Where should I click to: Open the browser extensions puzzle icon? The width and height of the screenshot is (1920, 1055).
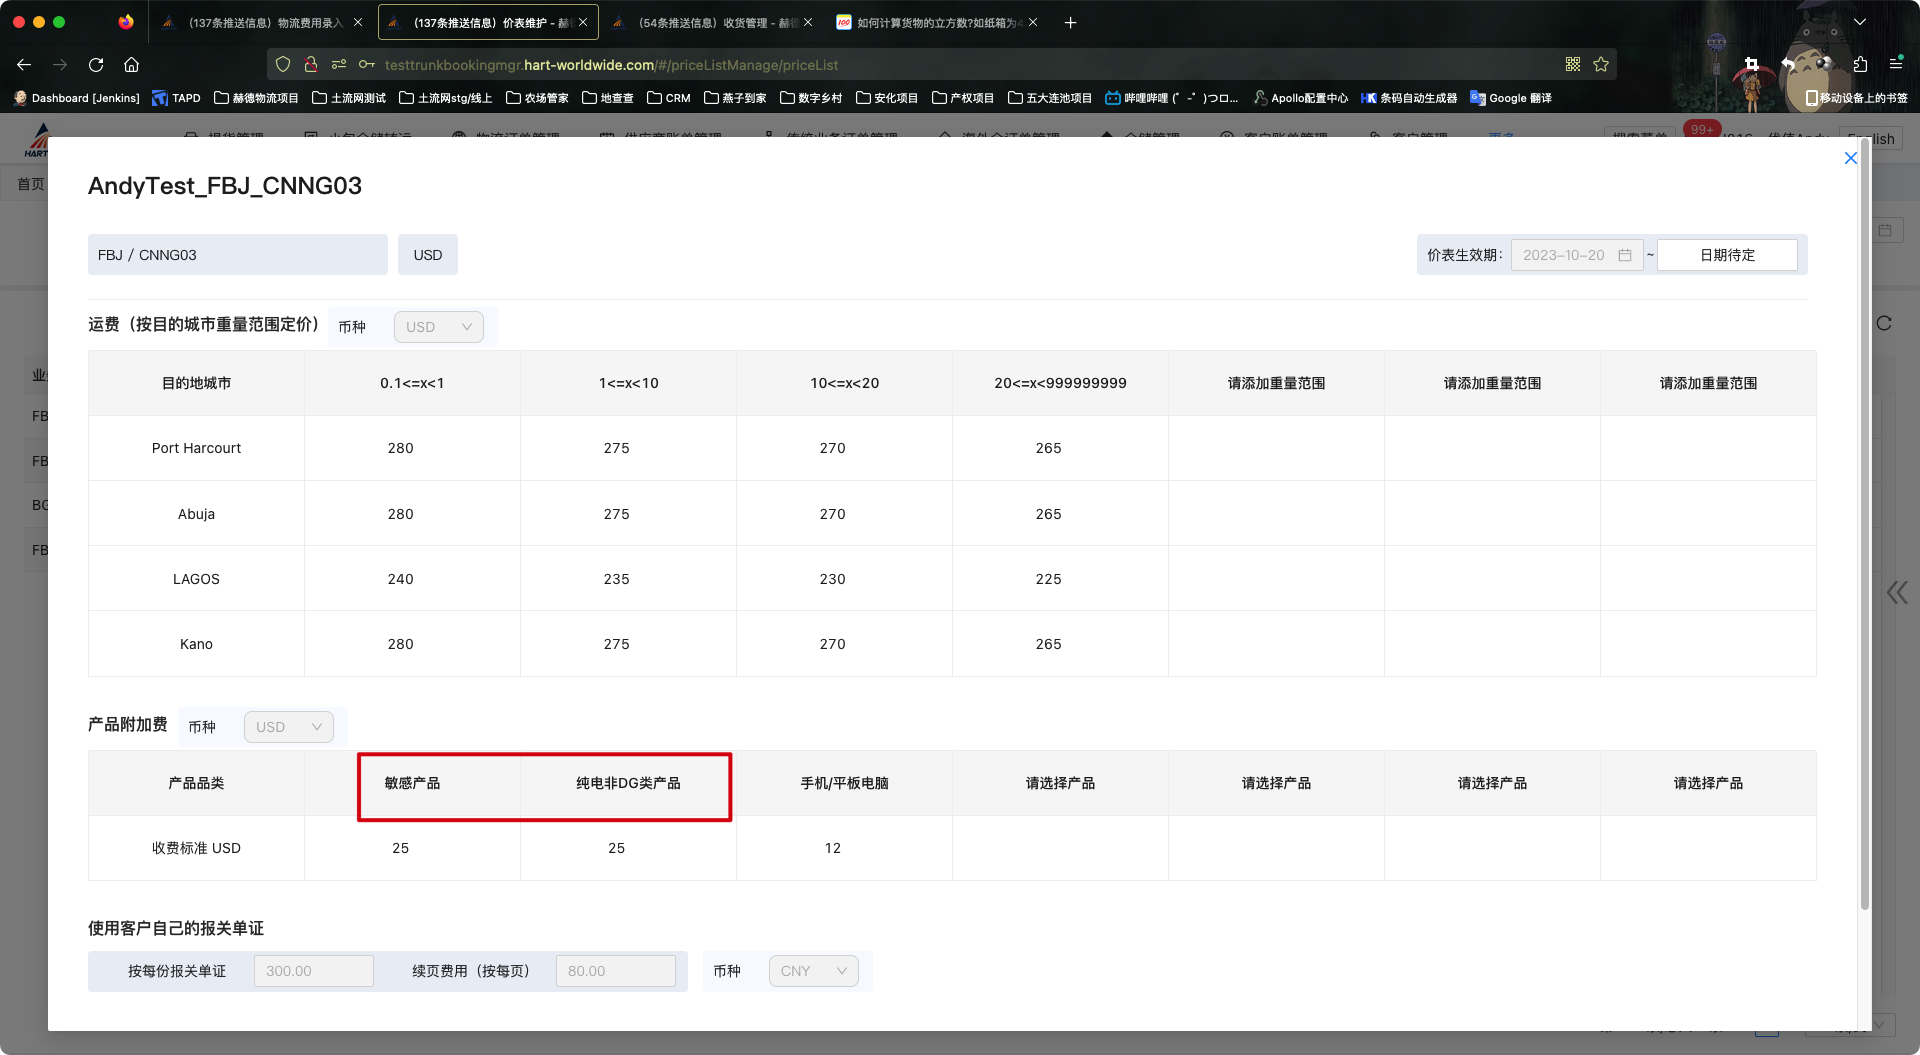click(1860, 65)
